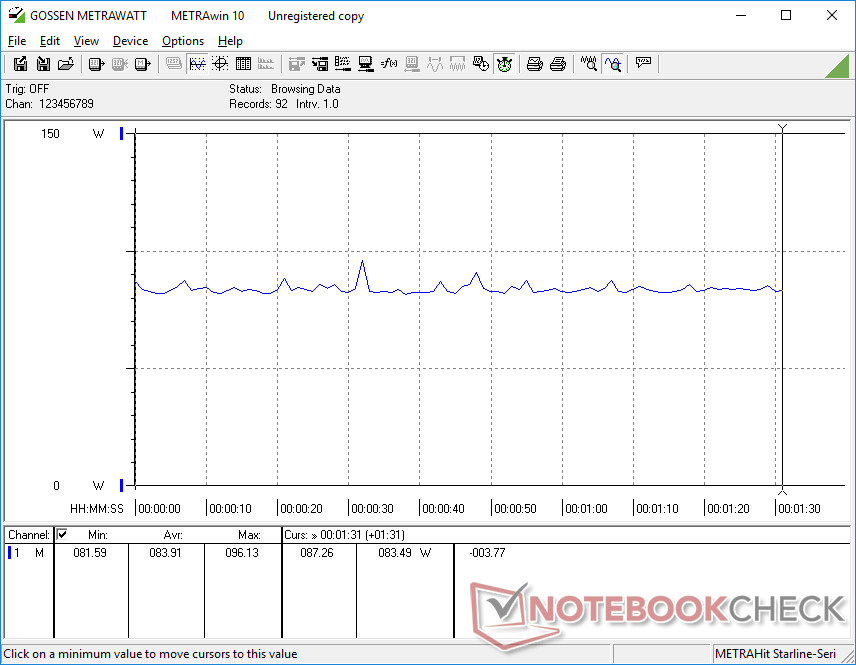
Task: Click the Curs time 00:01:31 header
Action: pos(344,535)
